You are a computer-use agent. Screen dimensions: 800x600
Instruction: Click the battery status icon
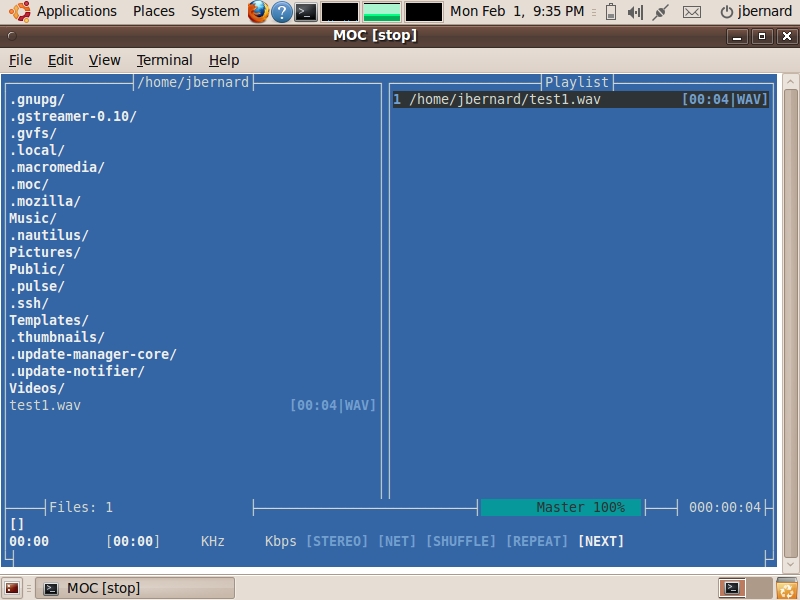point(611,12)
